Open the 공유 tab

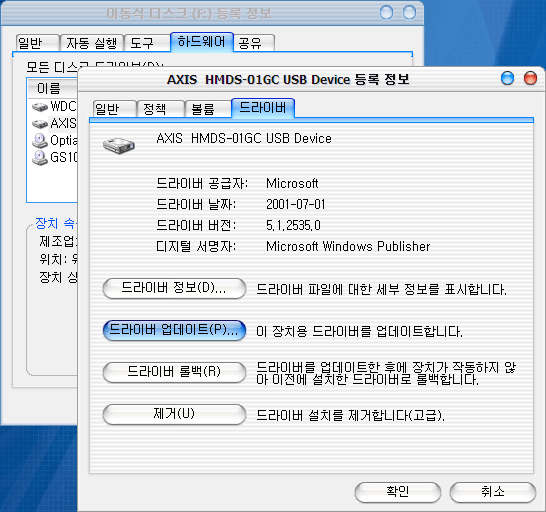254,43
